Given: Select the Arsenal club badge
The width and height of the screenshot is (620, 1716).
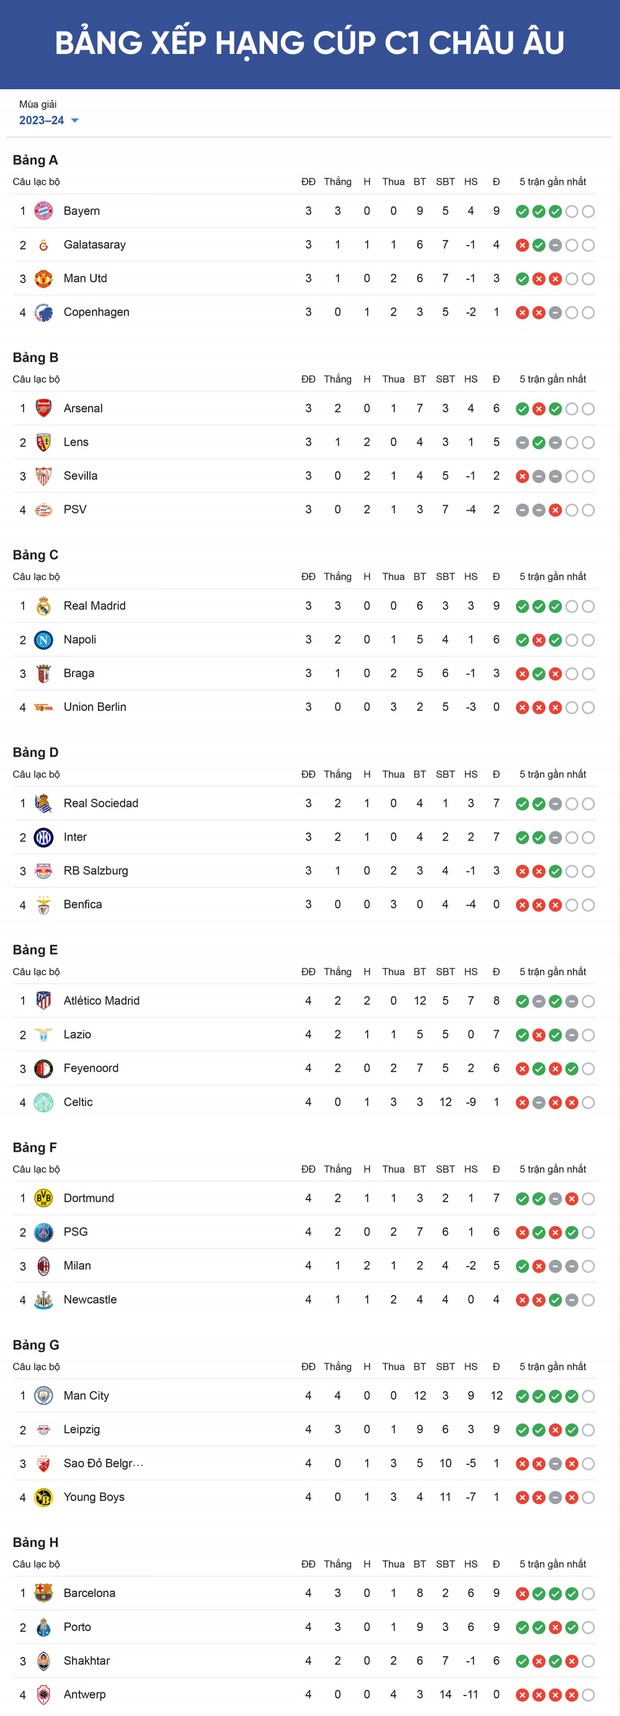Looking at the screenshot, I should pos(43,408).
